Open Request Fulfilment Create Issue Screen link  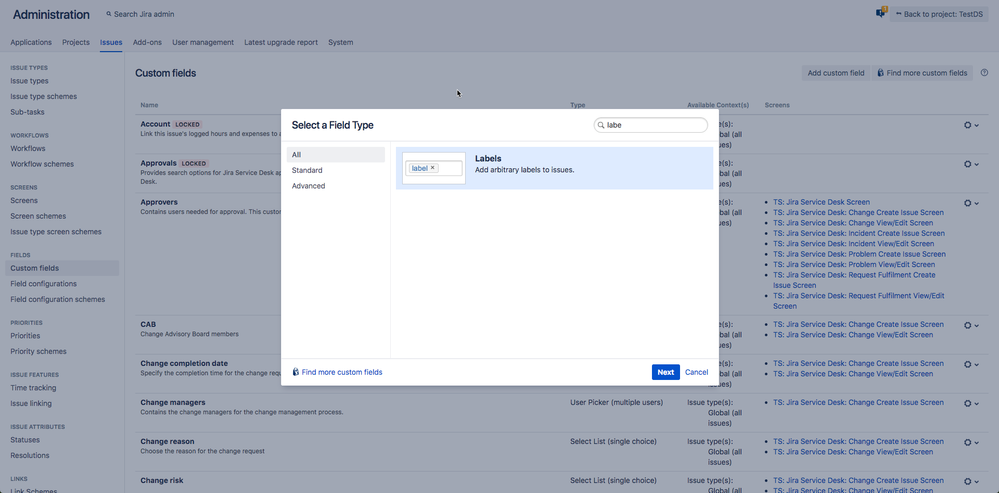coord(854,280)
